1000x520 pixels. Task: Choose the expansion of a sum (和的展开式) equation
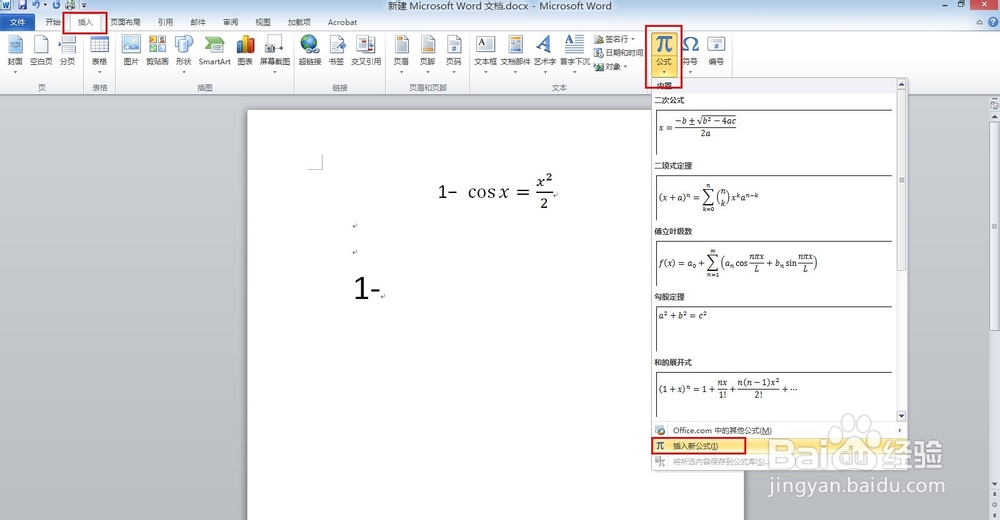tap(774, 394)
